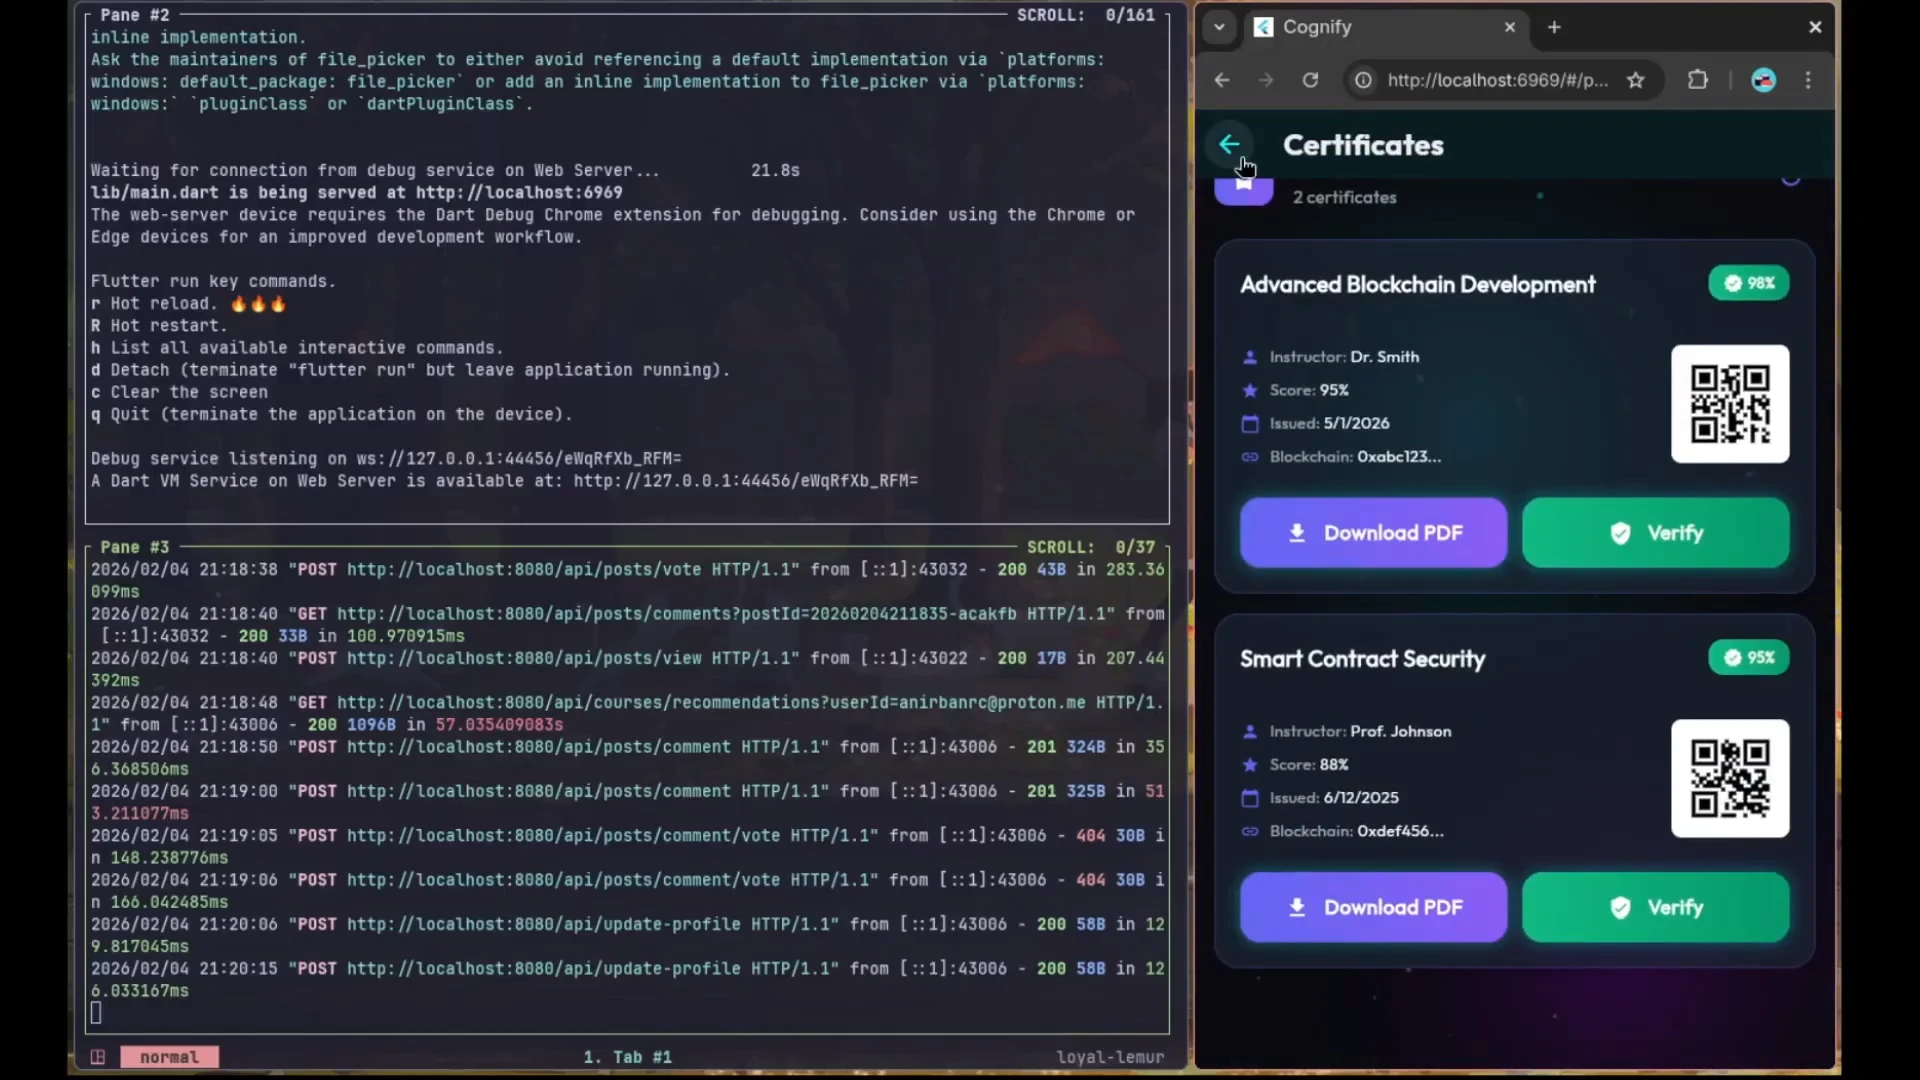Click the 98% badge on Advanced Blockchain Development
Screen dimensions: 1920x1080
[1749, 283]
